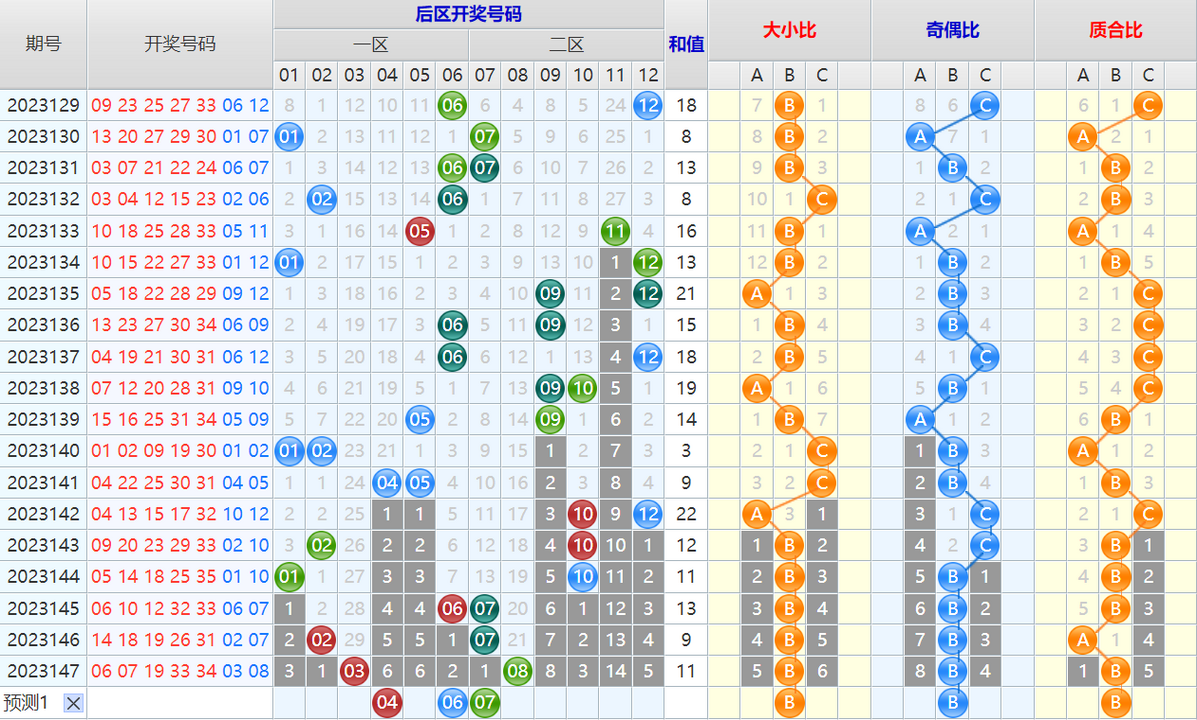The image size is (1197, 720).
Task: Select the 后区开奖号码 header
Action: 468,14
